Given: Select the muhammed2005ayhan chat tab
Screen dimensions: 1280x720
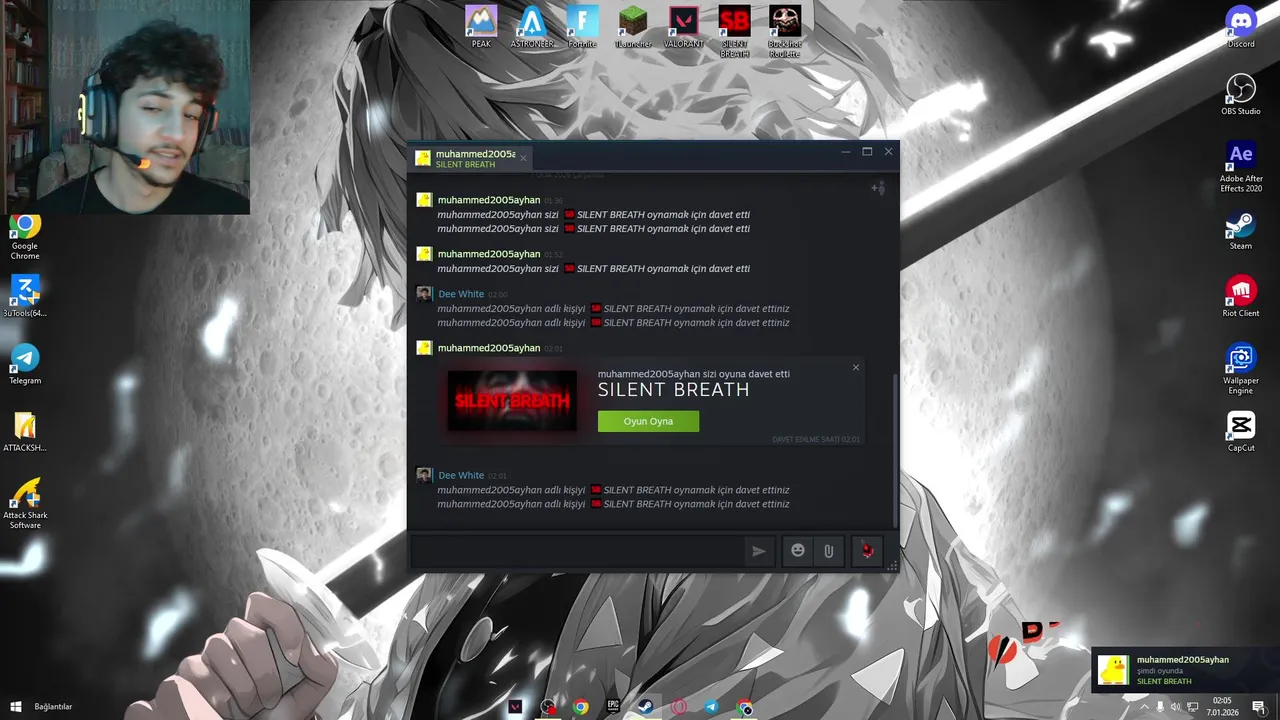Looking at the screenshot, I should coord(470,158).
